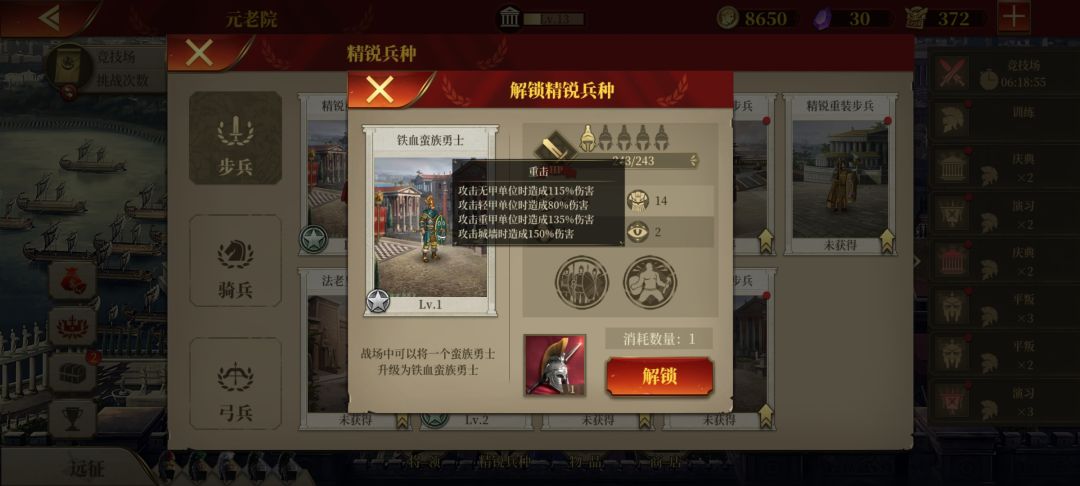Screen dimensions: 1080x486
Task: Switch to the 骑兵 cavalry tab
Action: (x=236, y=261)
